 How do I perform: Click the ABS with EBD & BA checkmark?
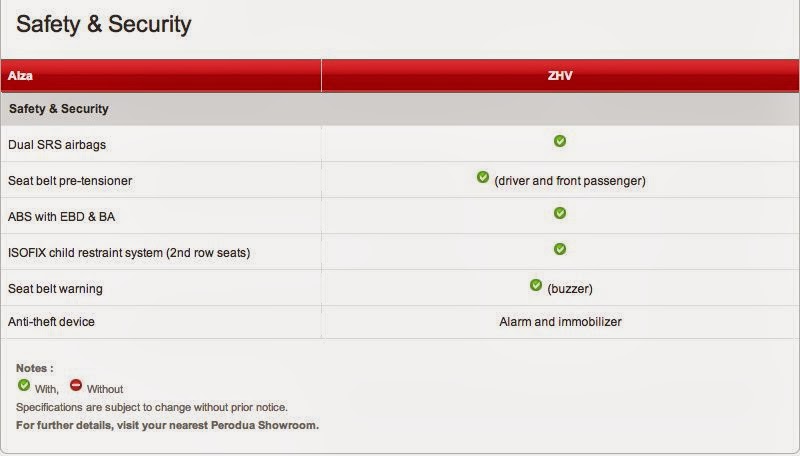(x=560, y=213)
